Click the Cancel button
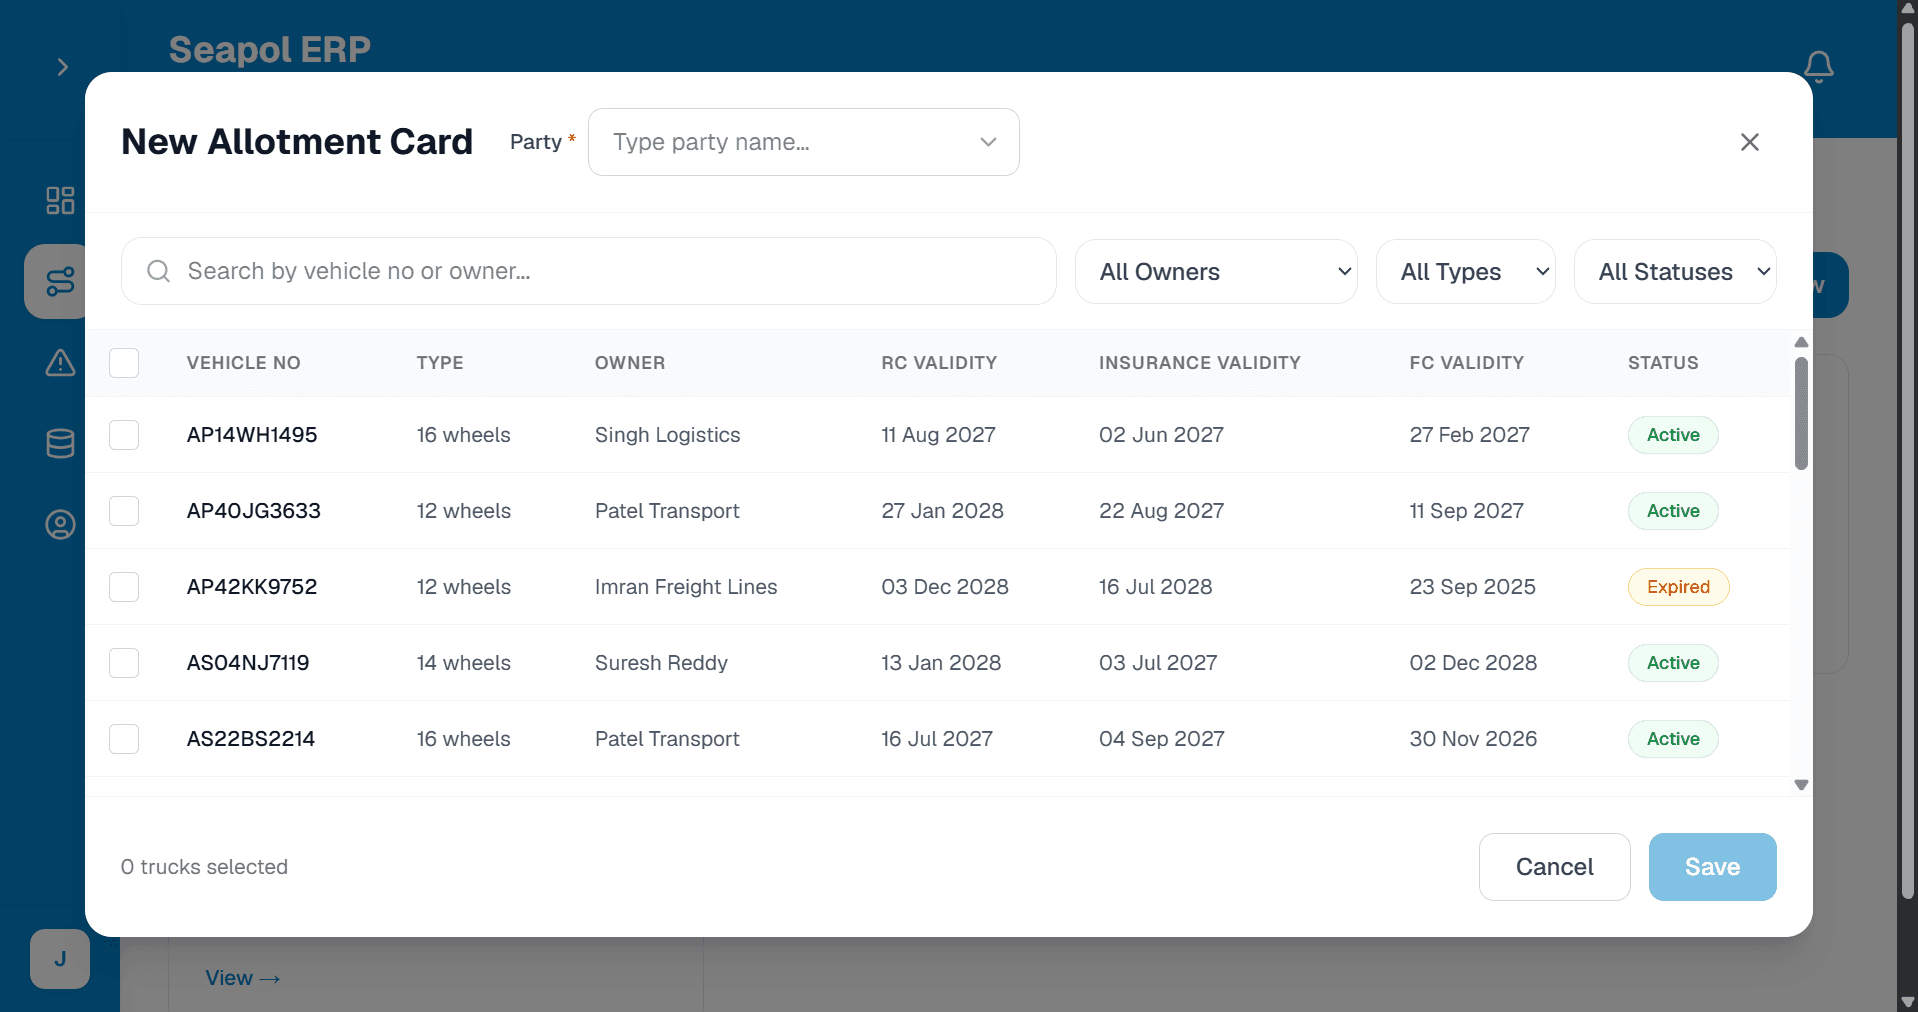The width and height of the screenshot is (1918, 1012). (1554, 867)
